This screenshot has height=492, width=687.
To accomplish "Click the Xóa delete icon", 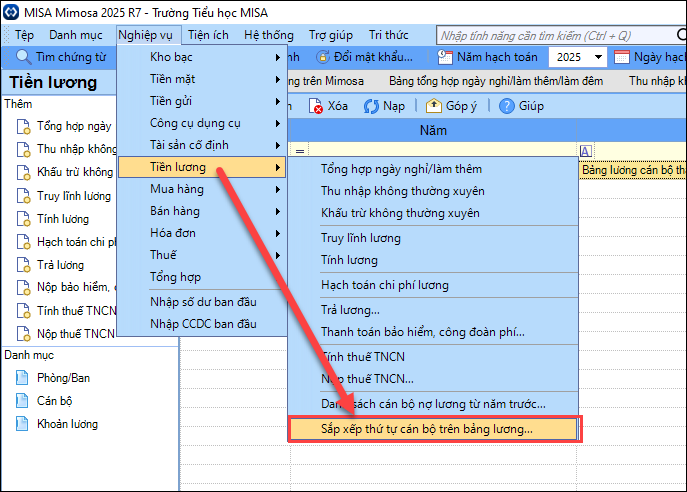I will click(x=315, y=106).
